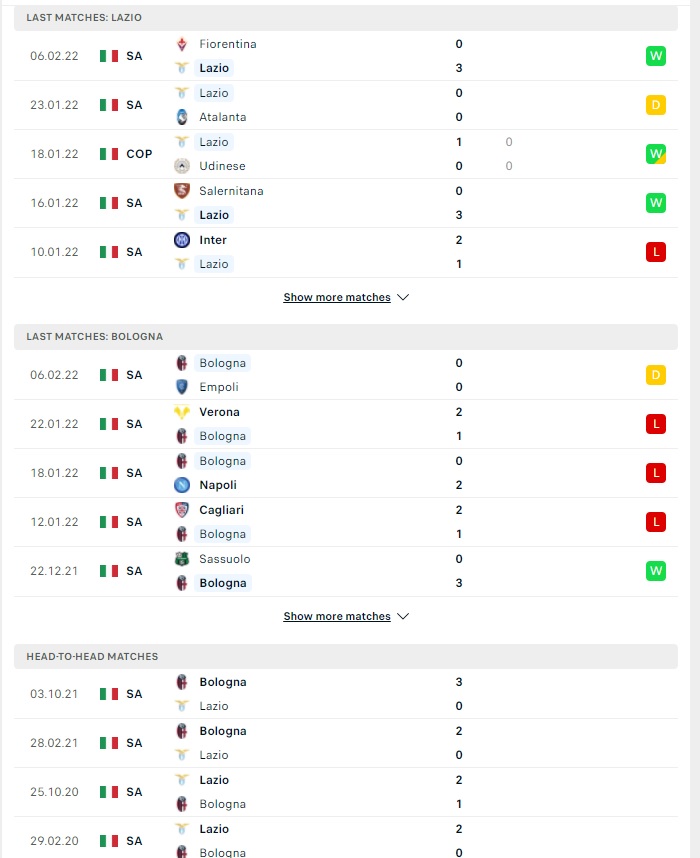
Task: Click the Italy flag beside 22.01.22 match
Action: pyautogui.click(x=109, y=424)
